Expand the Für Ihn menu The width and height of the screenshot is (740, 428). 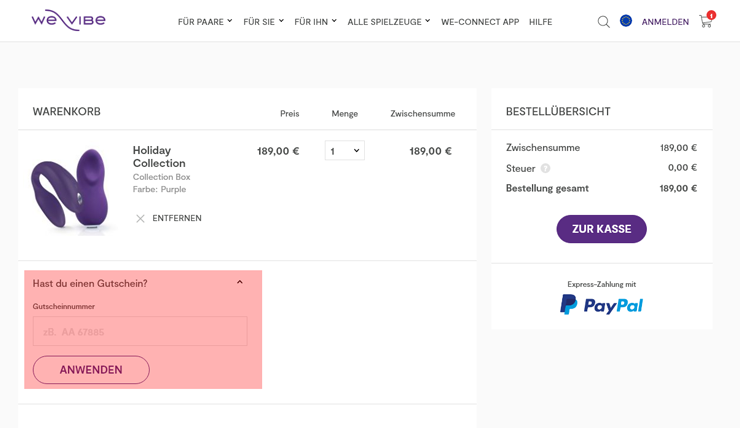coord(315,22)
